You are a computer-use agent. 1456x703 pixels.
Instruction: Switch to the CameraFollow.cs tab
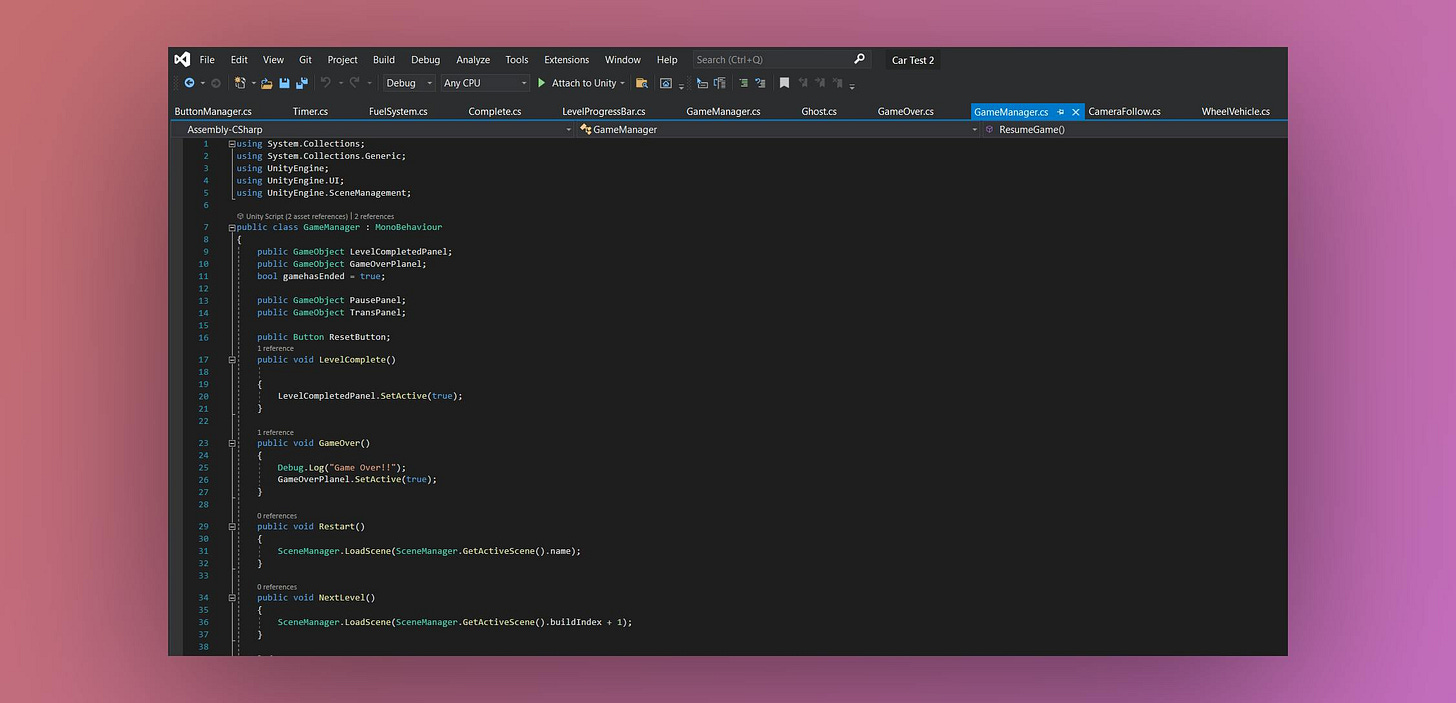1124,111
